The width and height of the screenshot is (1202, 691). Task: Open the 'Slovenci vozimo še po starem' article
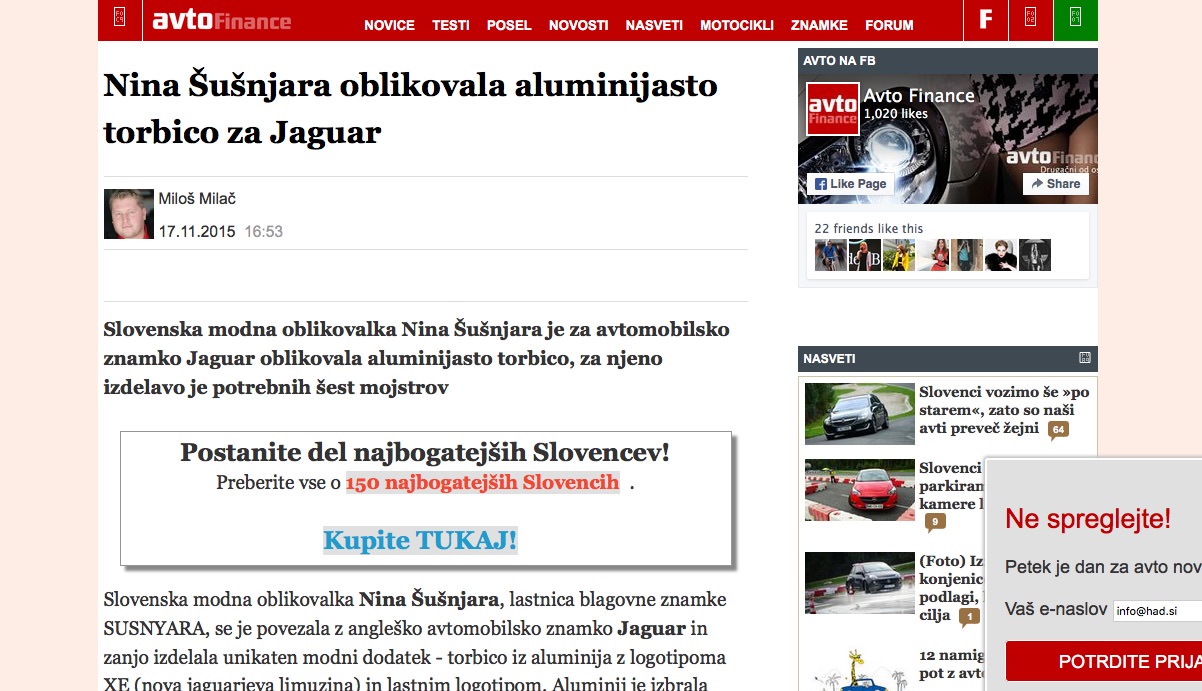tap(1004, 401)
